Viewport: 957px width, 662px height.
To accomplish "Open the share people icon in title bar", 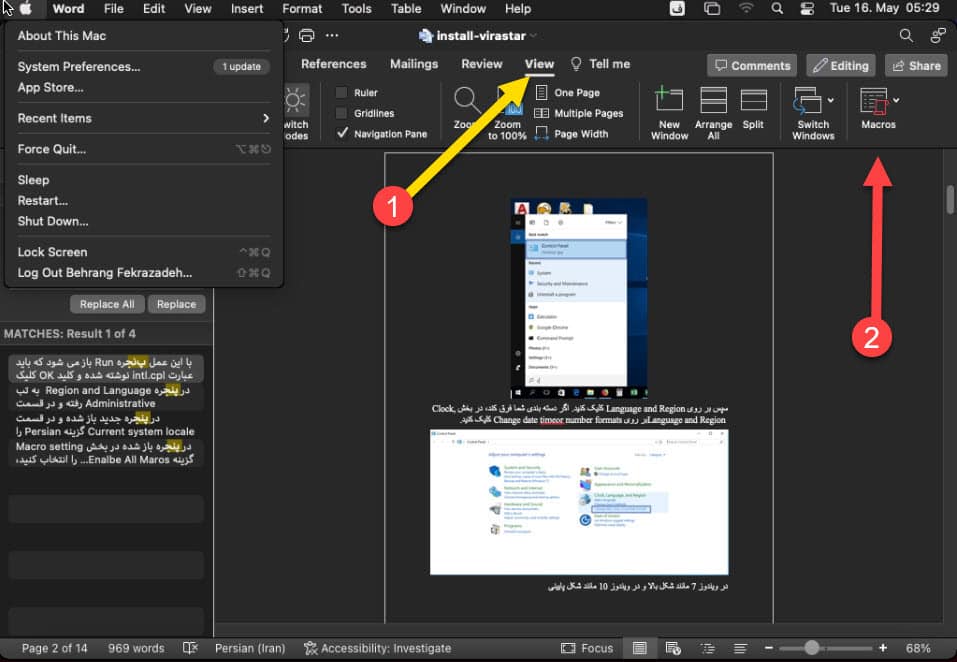I will pos(937,36).
